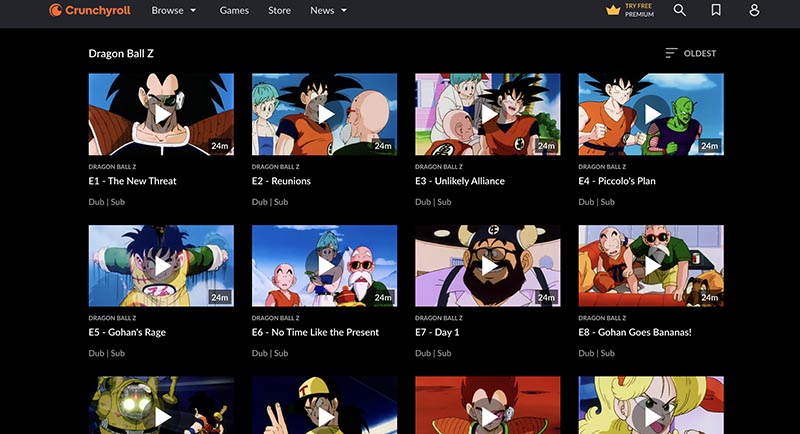Play episode E4 Piccolo's Plan
Screen dimensions: 800x434
click(651, 114)
